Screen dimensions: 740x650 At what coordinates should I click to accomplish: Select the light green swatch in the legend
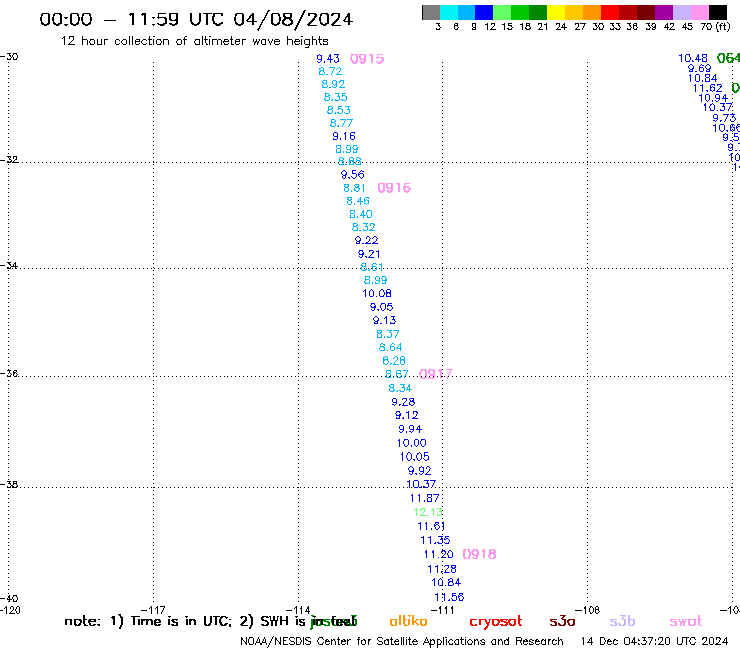(x=502, y=12)
